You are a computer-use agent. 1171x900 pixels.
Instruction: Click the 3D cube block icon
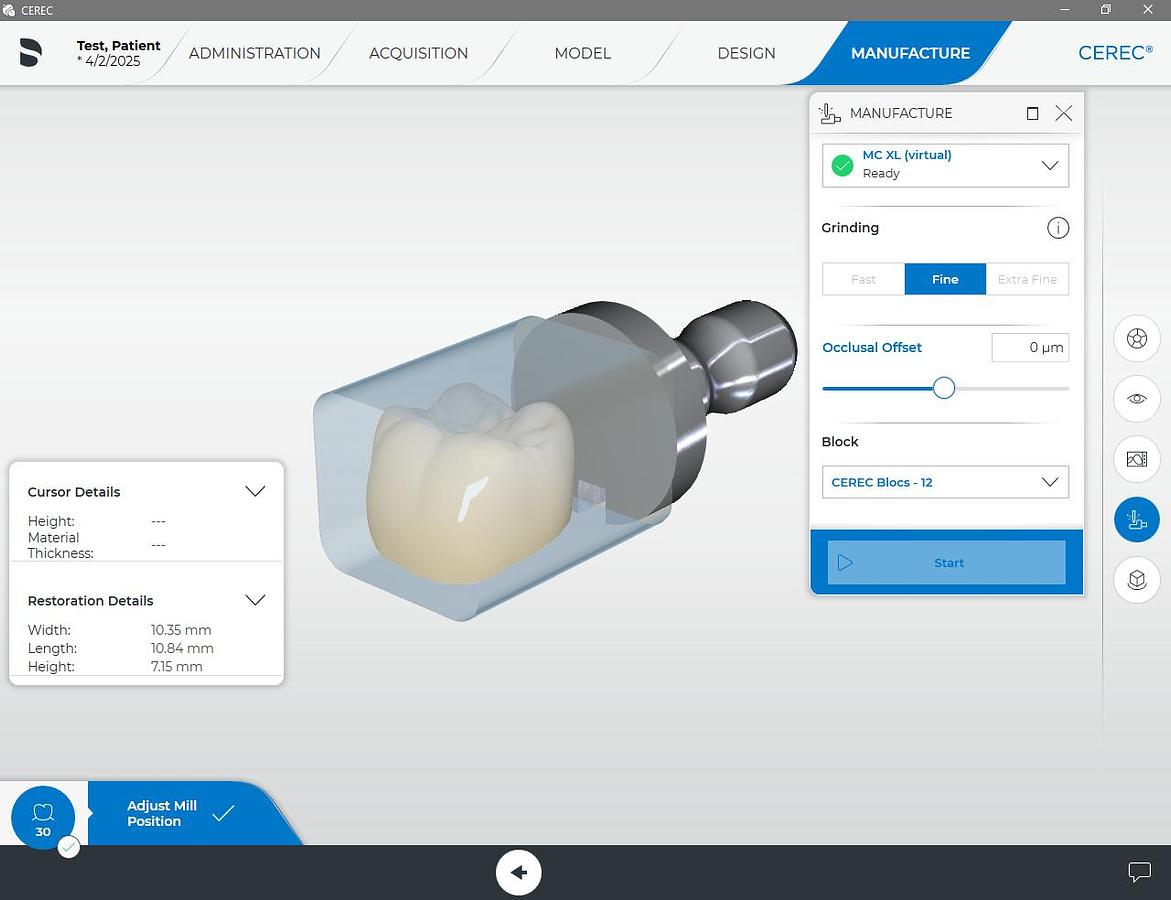click(1136, 580)
